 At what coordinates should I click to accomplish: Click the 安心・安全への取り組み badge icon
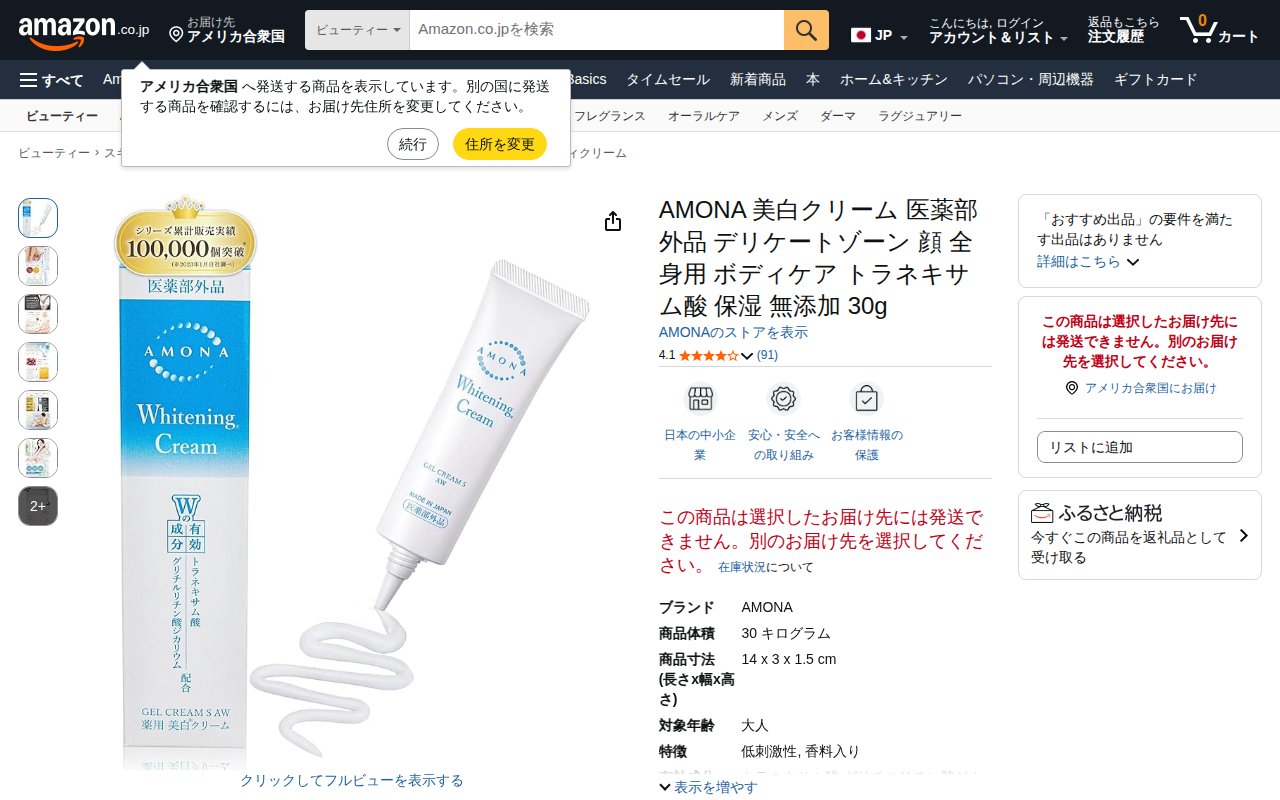click(783, 398)
